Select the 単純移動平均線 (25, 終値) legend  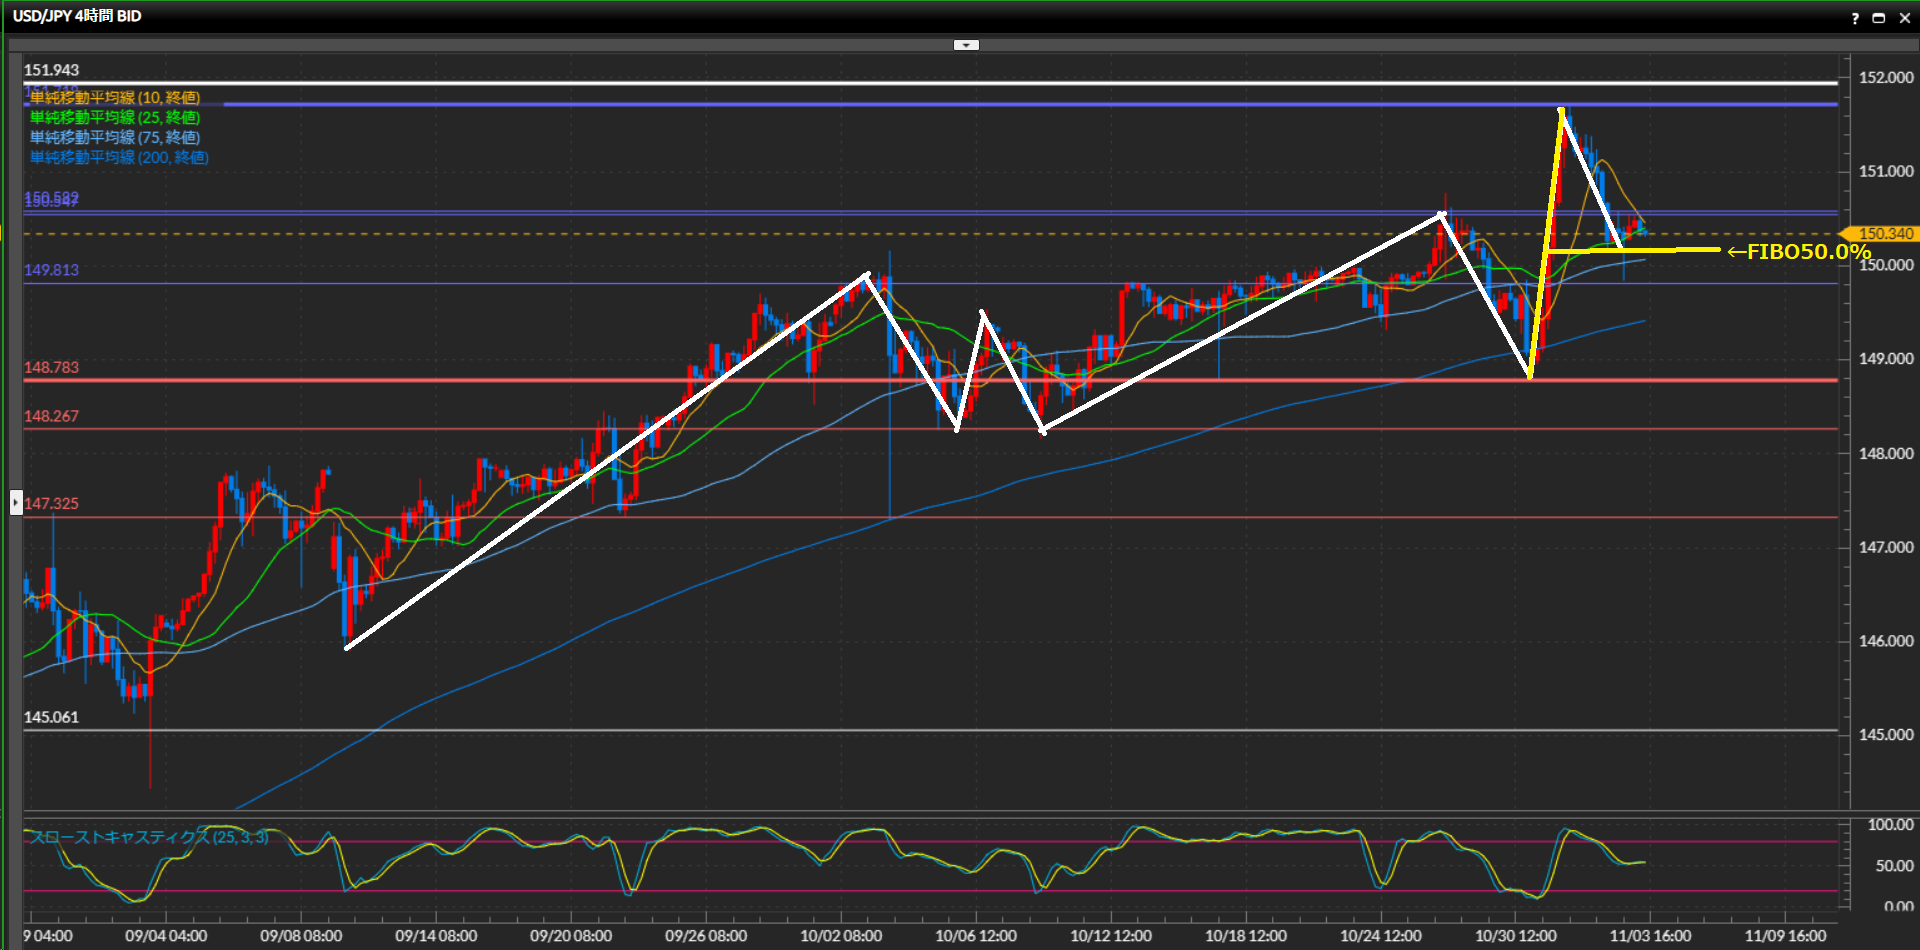115,117
